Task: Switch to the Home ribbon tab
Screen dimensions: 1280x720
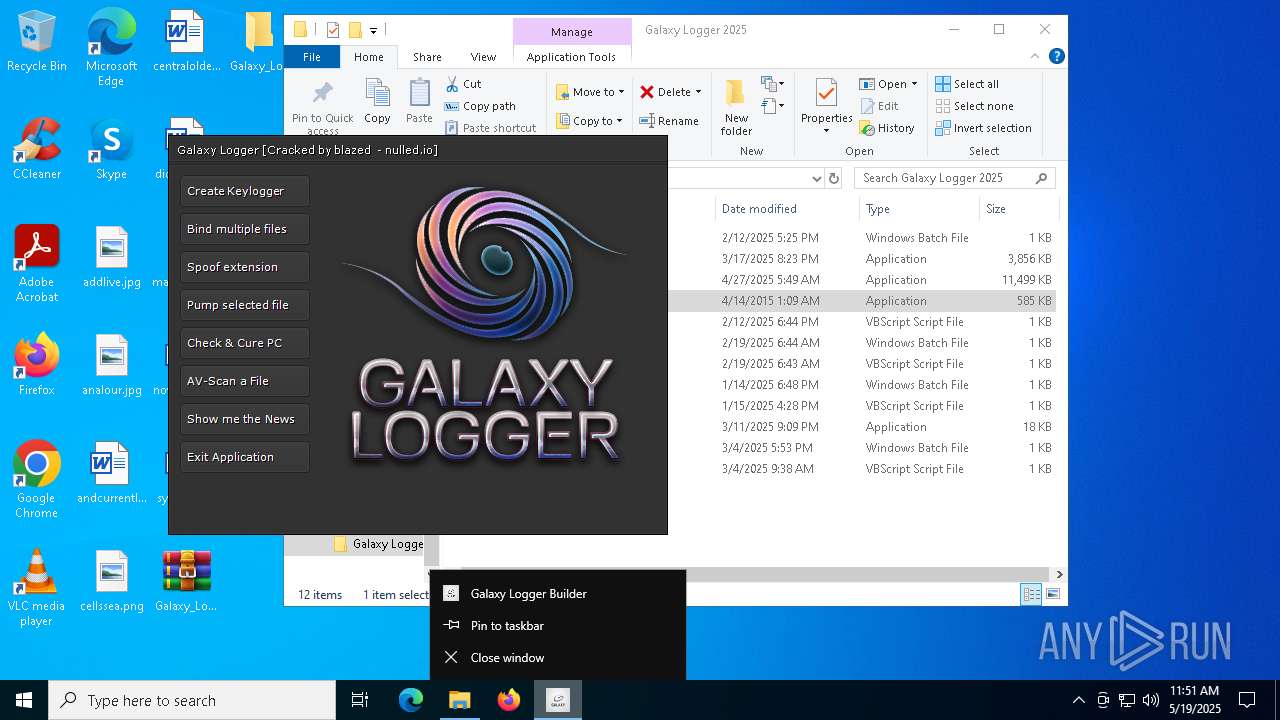Action: (x=368, y=57)
